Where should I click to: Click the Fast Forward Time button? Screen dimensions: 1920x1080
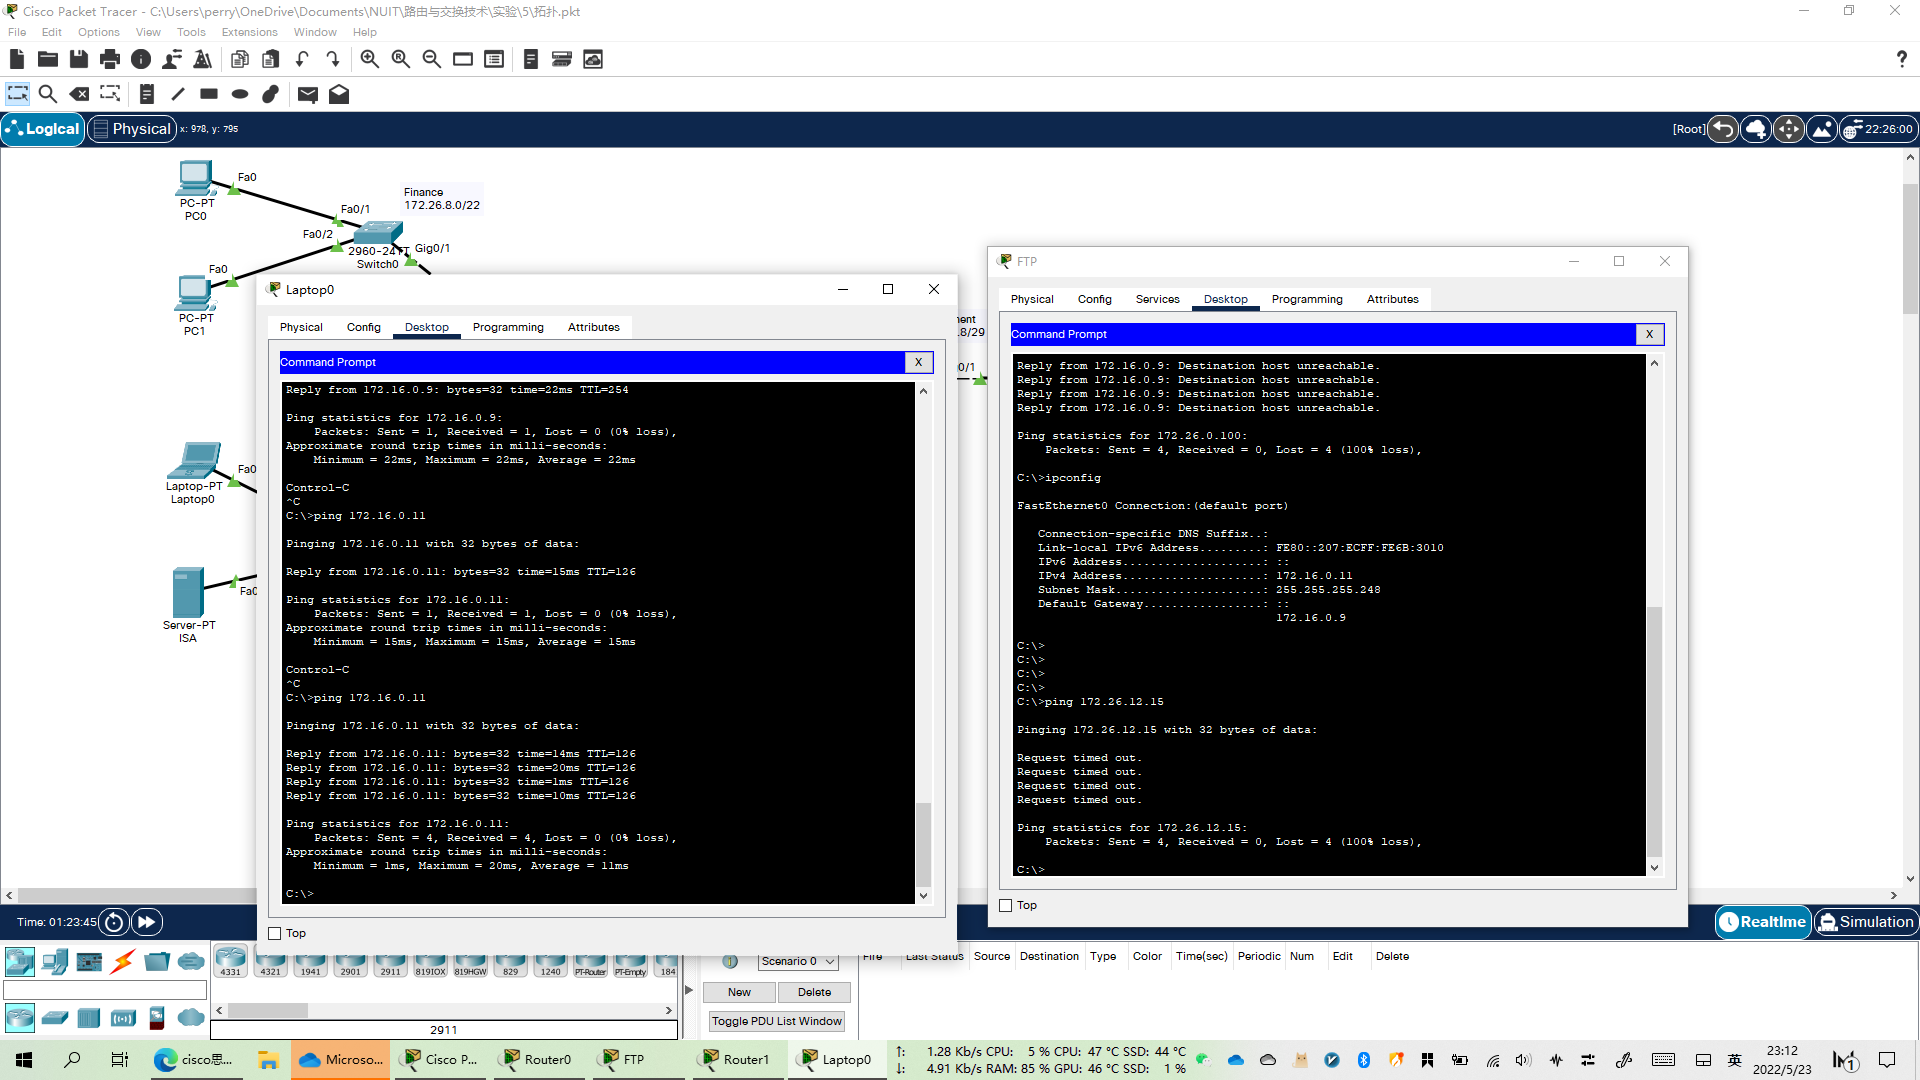(146, 922)
